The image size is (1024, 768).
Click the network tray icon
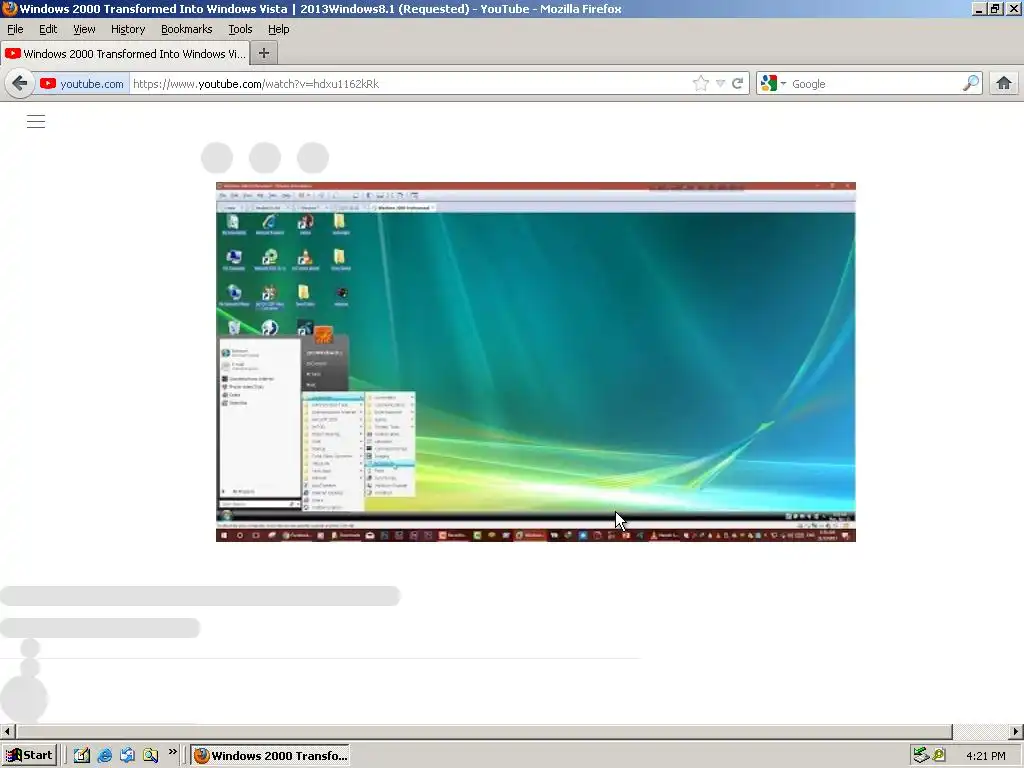click(x=921, y=755)
